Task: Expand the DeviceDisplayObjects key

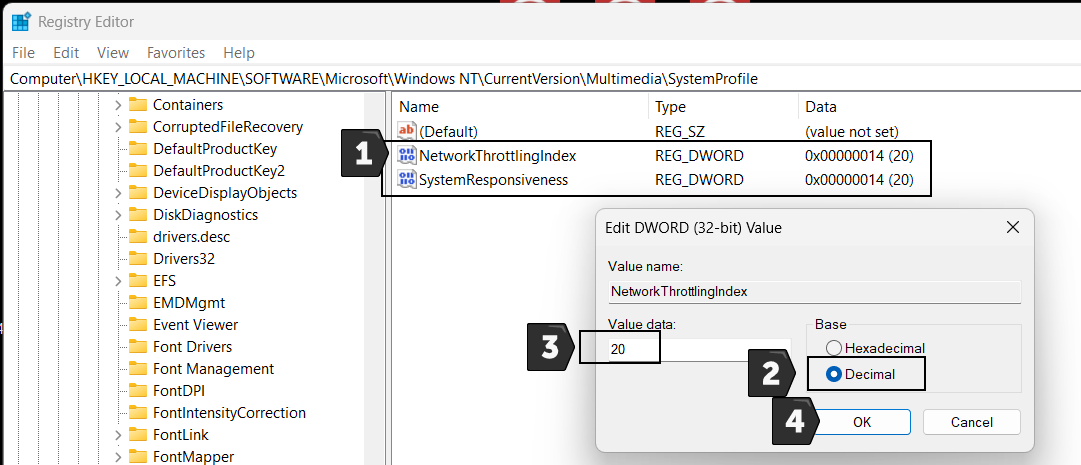Action: click(x=118, y=192)
